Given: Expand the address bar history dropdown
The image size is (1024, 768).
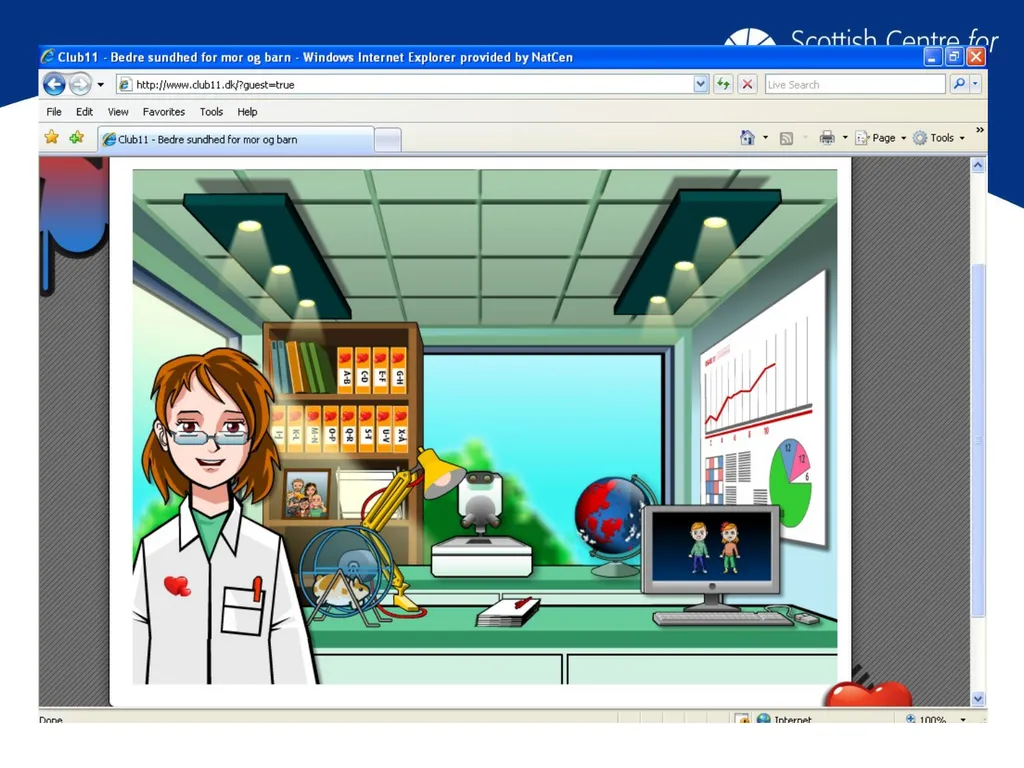Looking at the screenshot, I should click(701, 84).
